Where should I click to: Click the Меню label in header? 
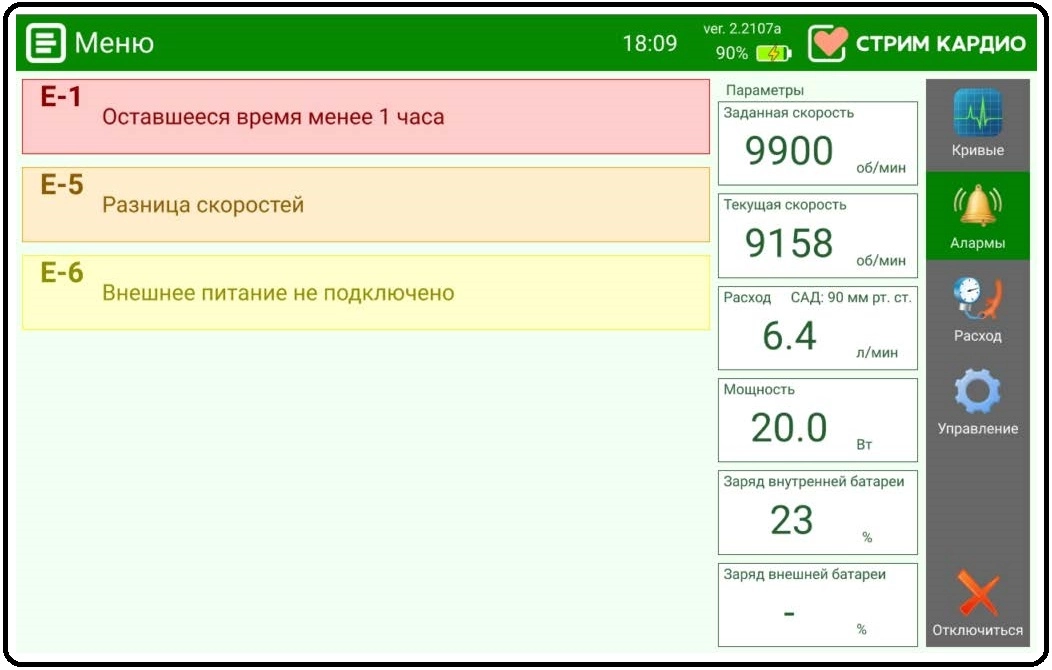114,43
